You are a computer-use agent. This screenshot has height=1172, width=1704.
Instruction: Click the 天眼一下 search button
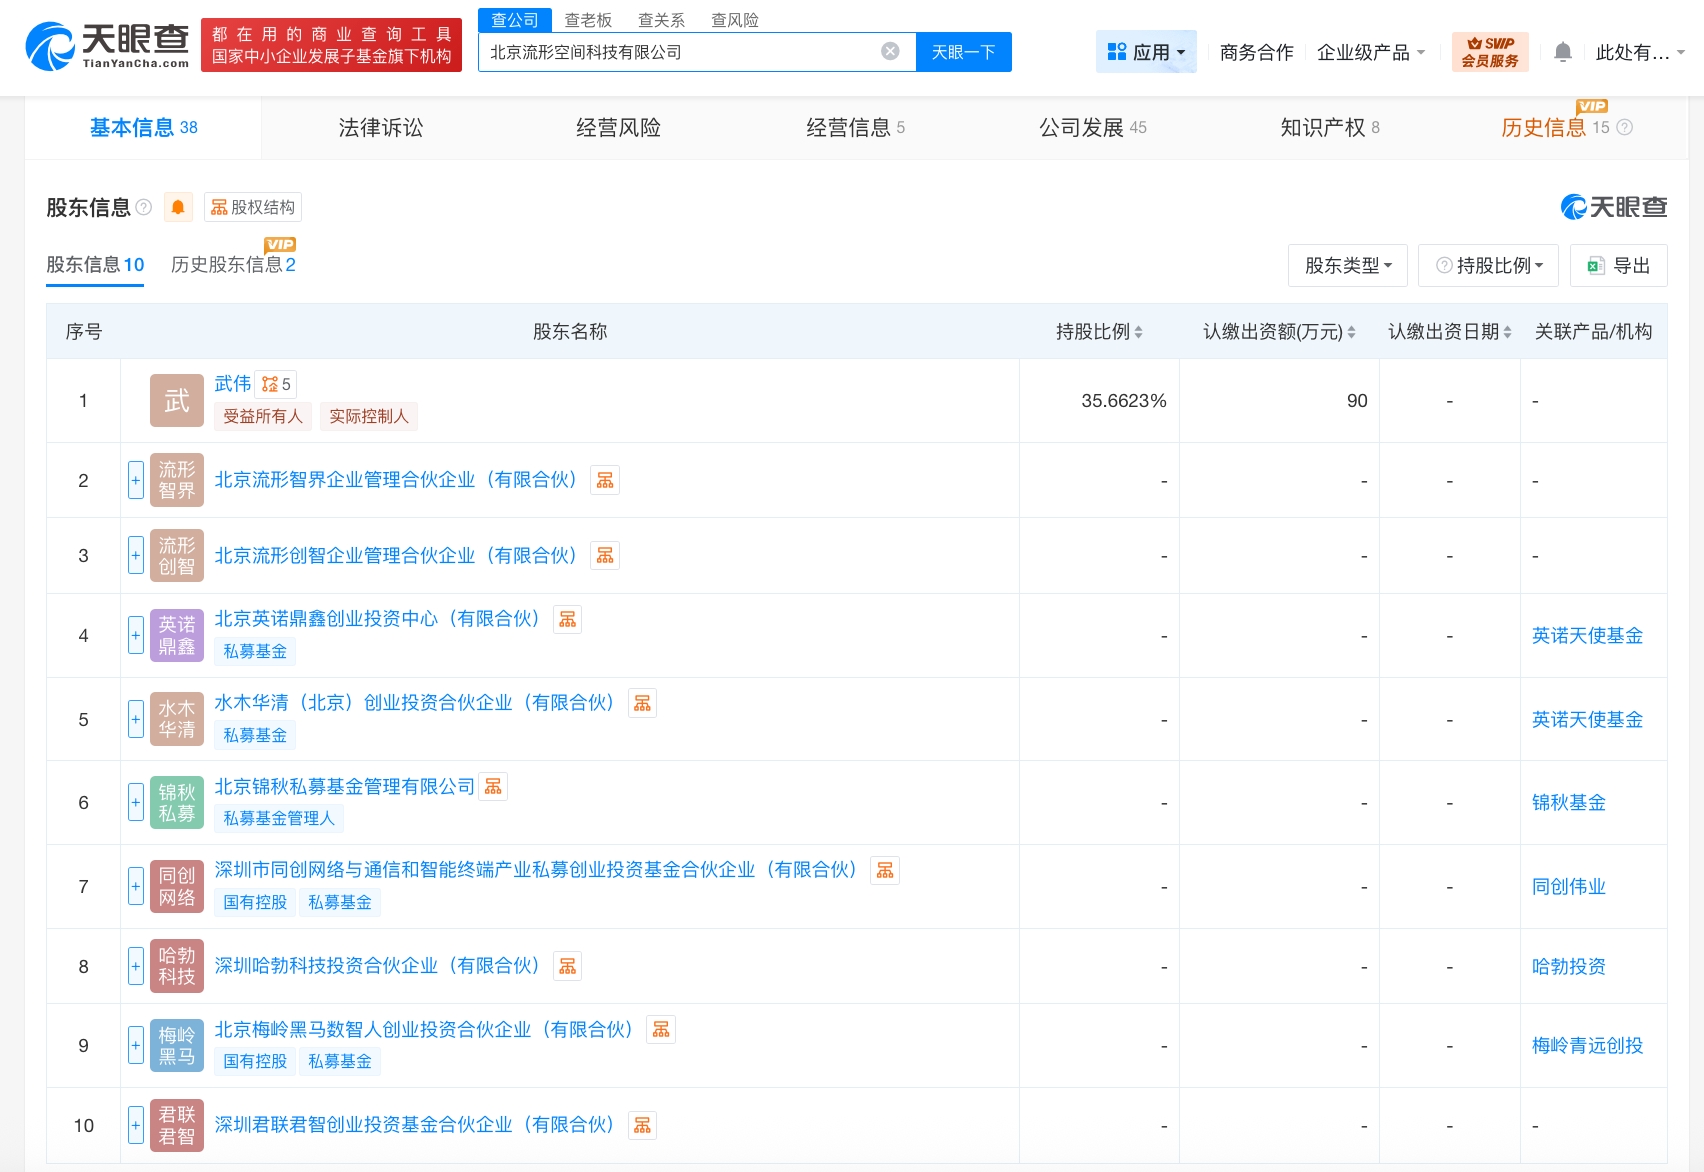[963, 53]
